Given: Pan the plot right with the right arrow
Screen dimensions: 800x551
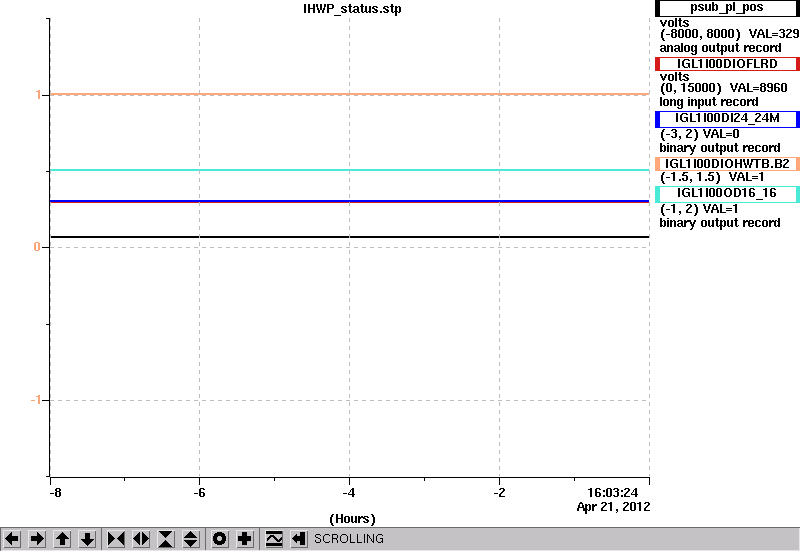Looking at the screenshot, I should coord(37,539).
